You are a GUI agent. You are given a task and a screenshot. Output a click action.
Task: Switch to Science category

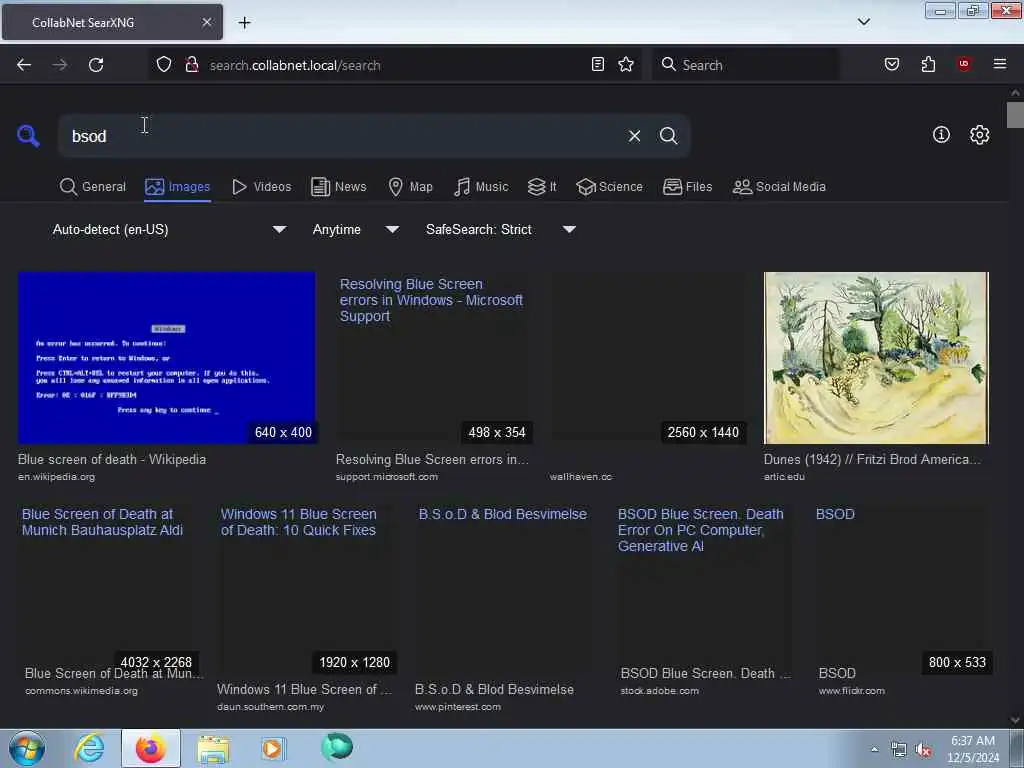[609, 187]
